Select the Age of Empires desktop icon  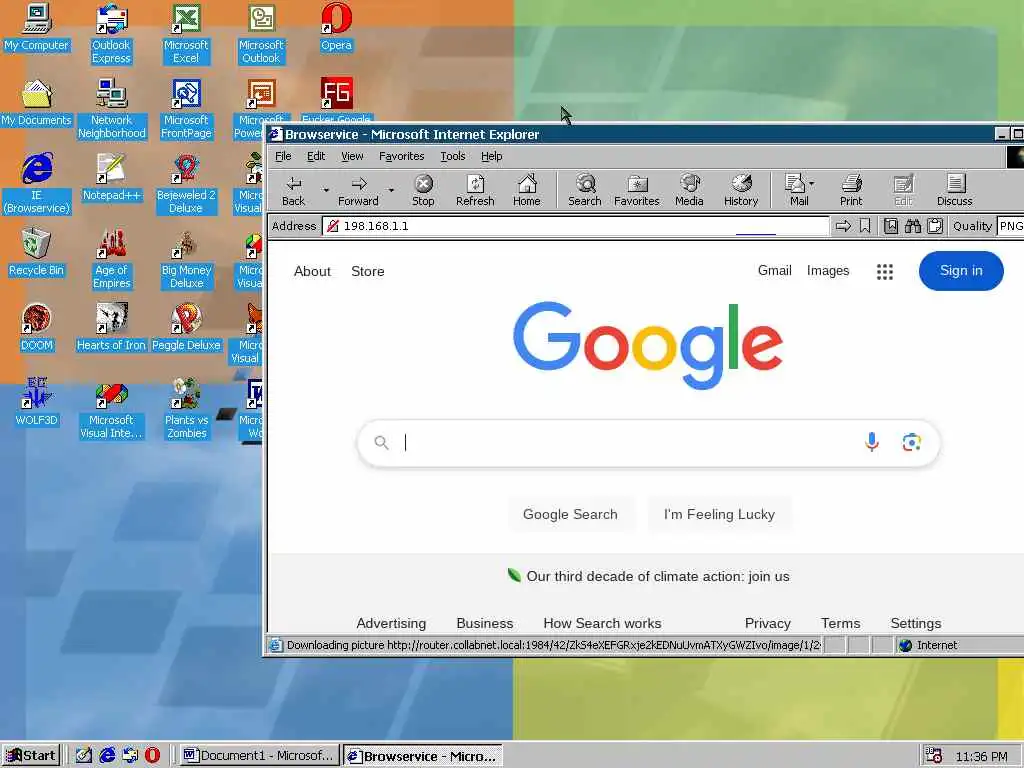112,259
